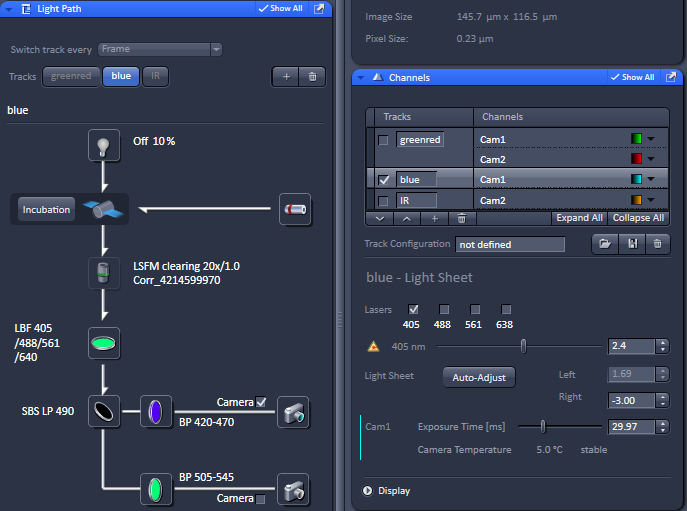The width and height of the screenshot is (687, 511).
Task: Select the greenred track tab
Action: tap(70, 76)
